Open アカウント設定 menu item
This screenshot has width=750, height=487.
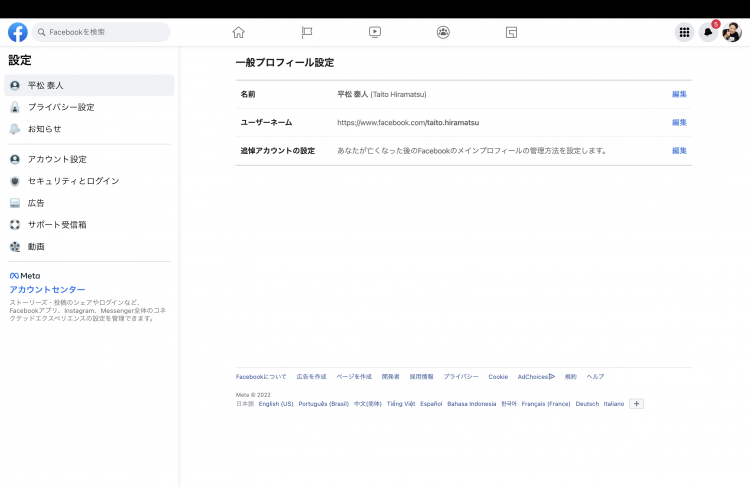click(89, 159)
